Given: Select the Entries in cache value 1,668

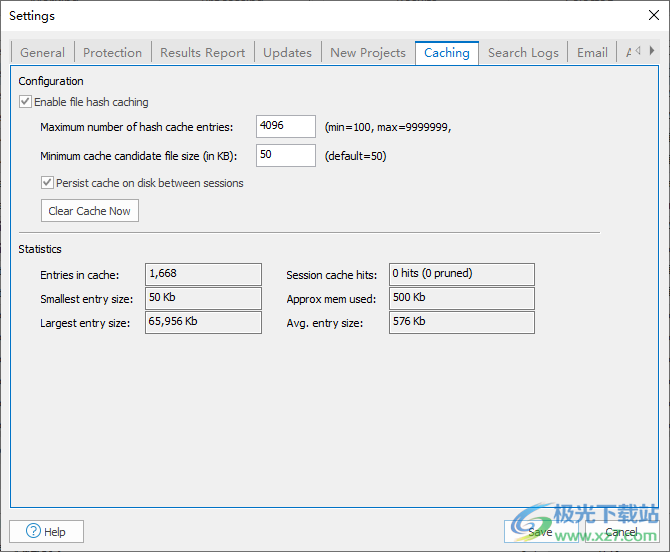Looking at the screenshot, I should 203,274.
